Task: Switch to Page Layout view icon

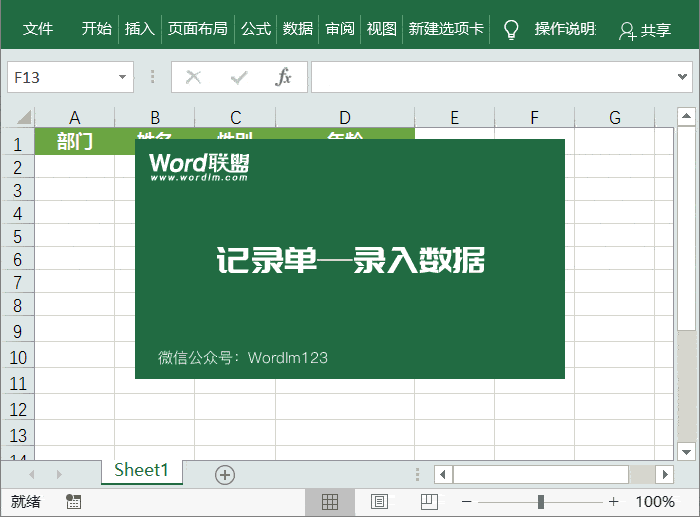Action: click(379, 502)
